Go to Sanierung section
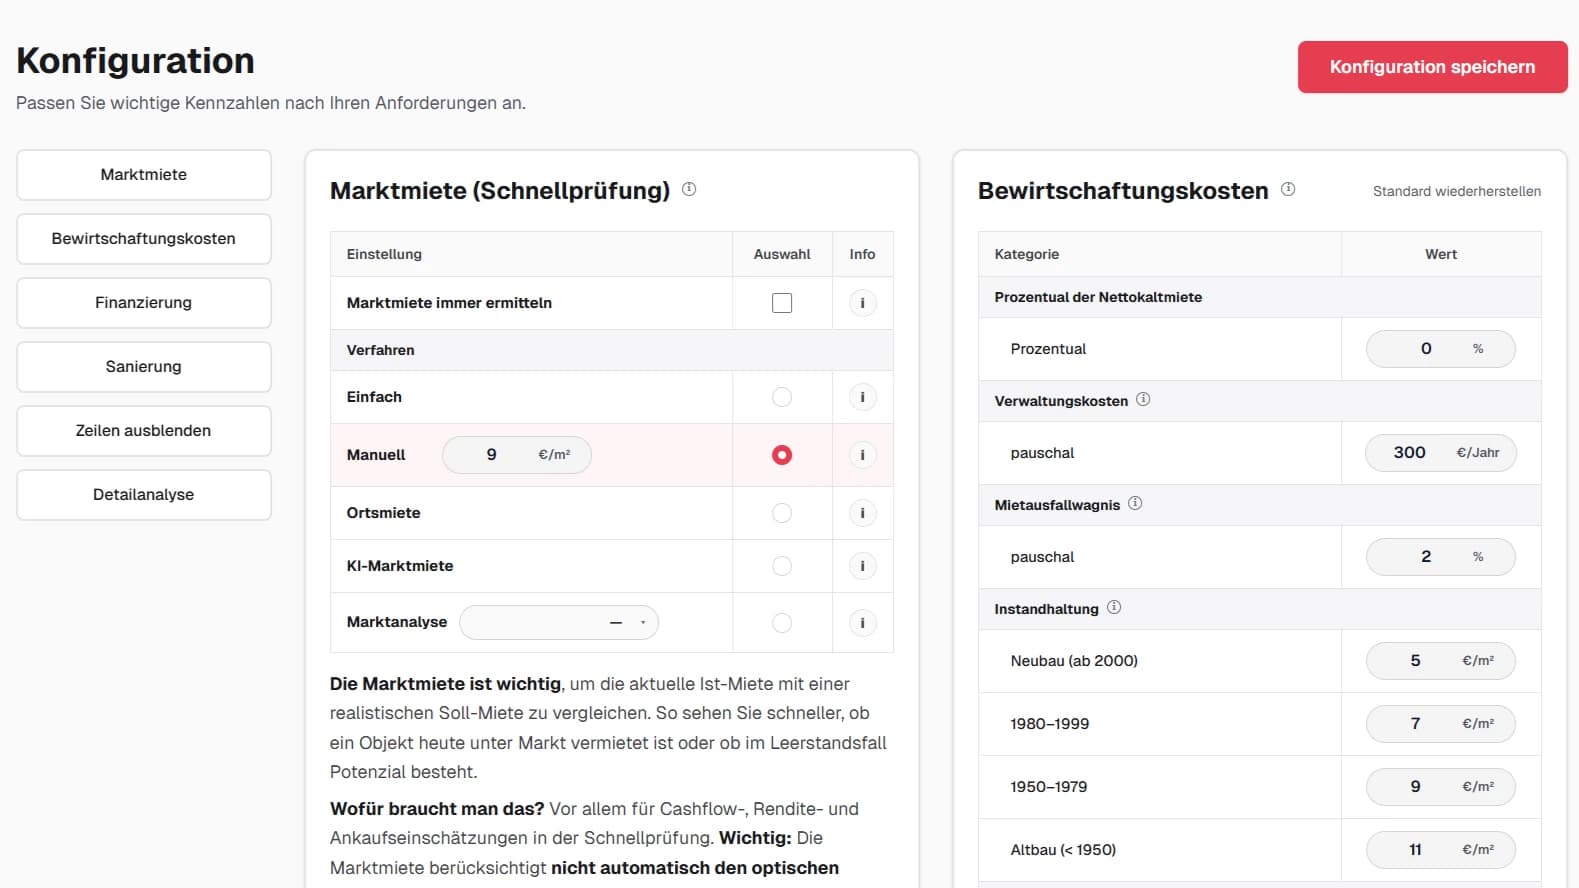The width and height of the screenshot is (1579, 888). tap(144, 367)
